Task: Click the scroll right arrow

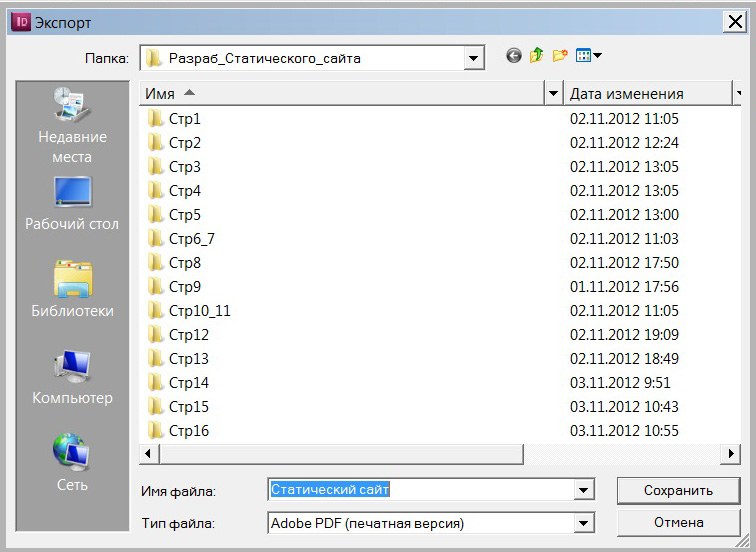Action: click(x=730, y=454)
